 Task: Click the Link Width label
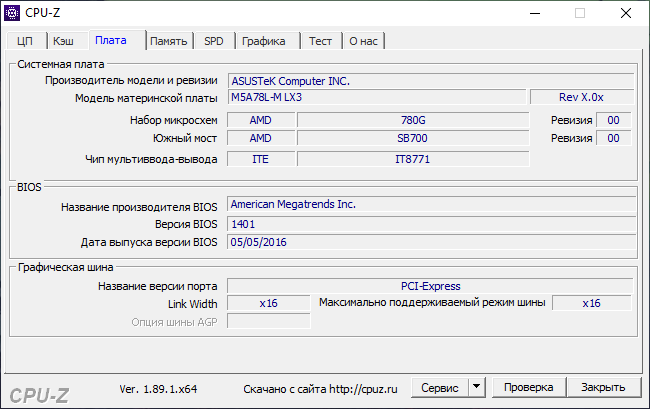coord(192,304)
